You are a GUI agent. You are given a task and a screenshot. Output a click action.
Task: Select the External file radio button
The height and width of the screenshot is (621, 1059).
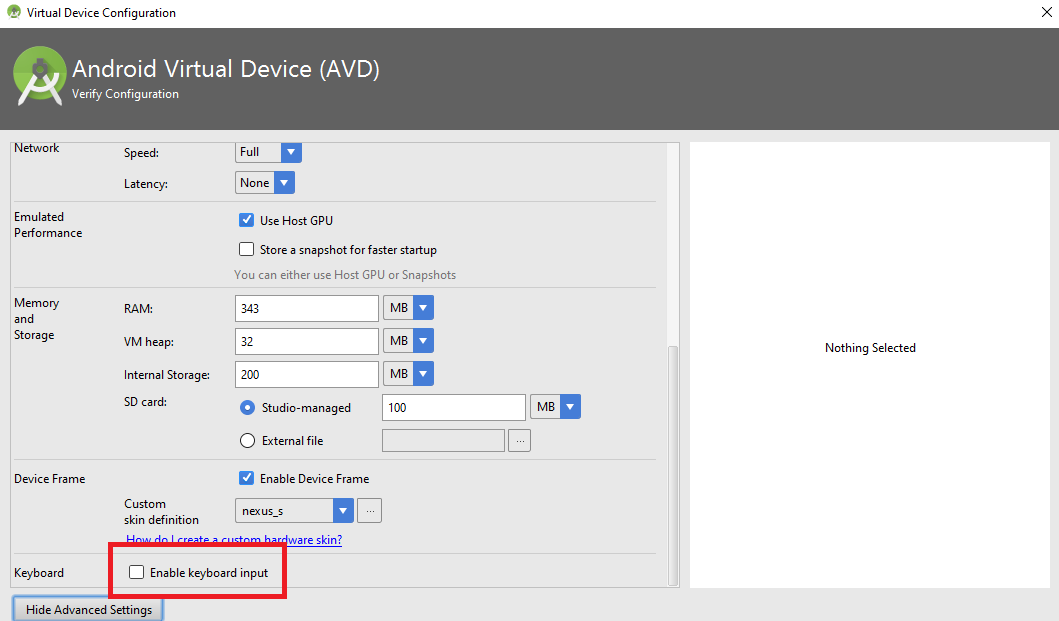[x=247, y=441]
